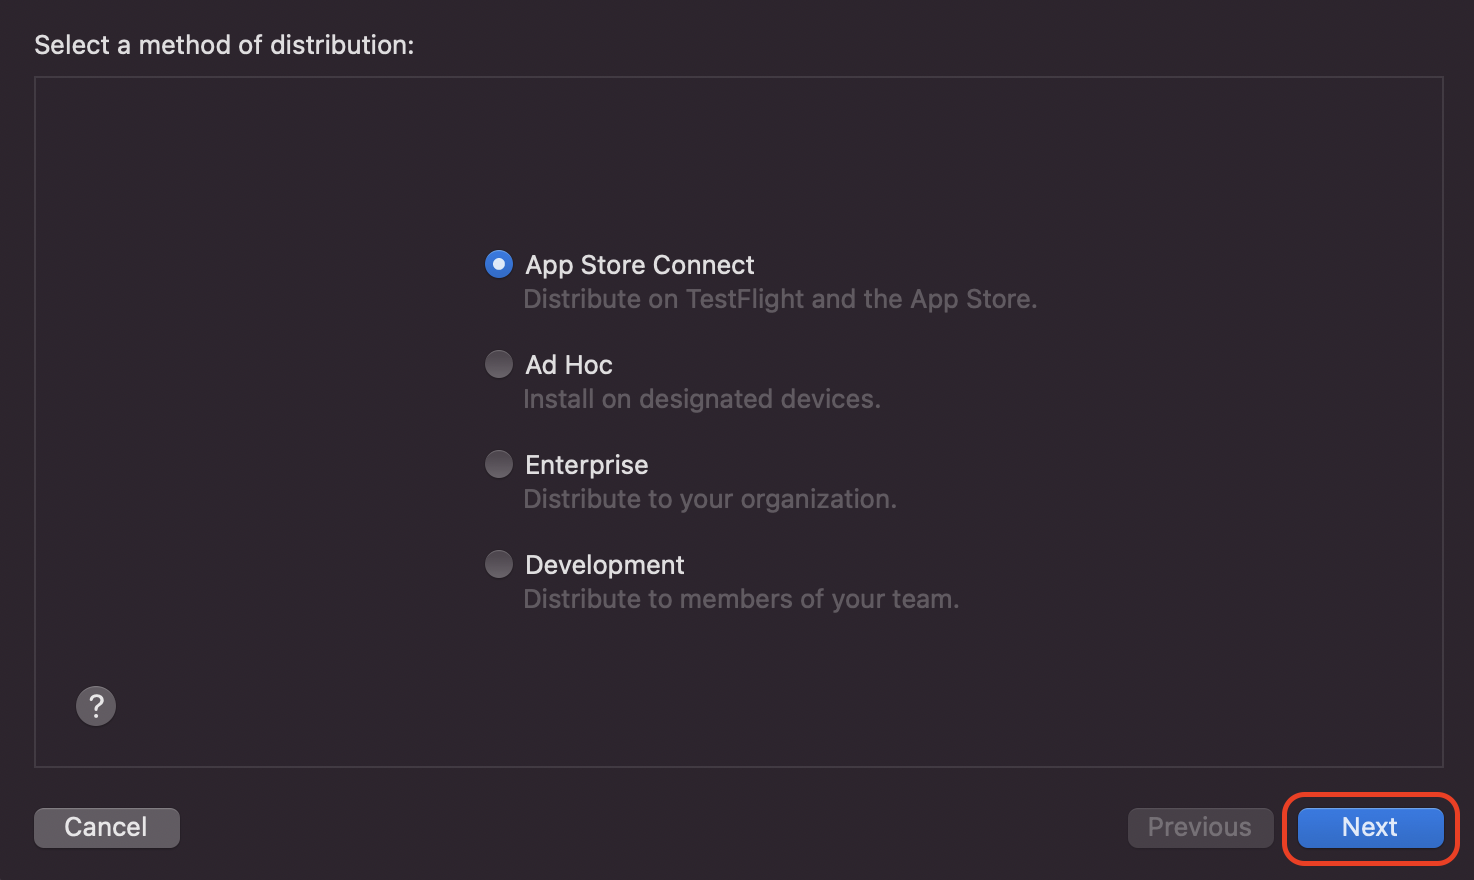1474x880 pixels.
Task: Click the Next button
Action: coord(1370,827)
